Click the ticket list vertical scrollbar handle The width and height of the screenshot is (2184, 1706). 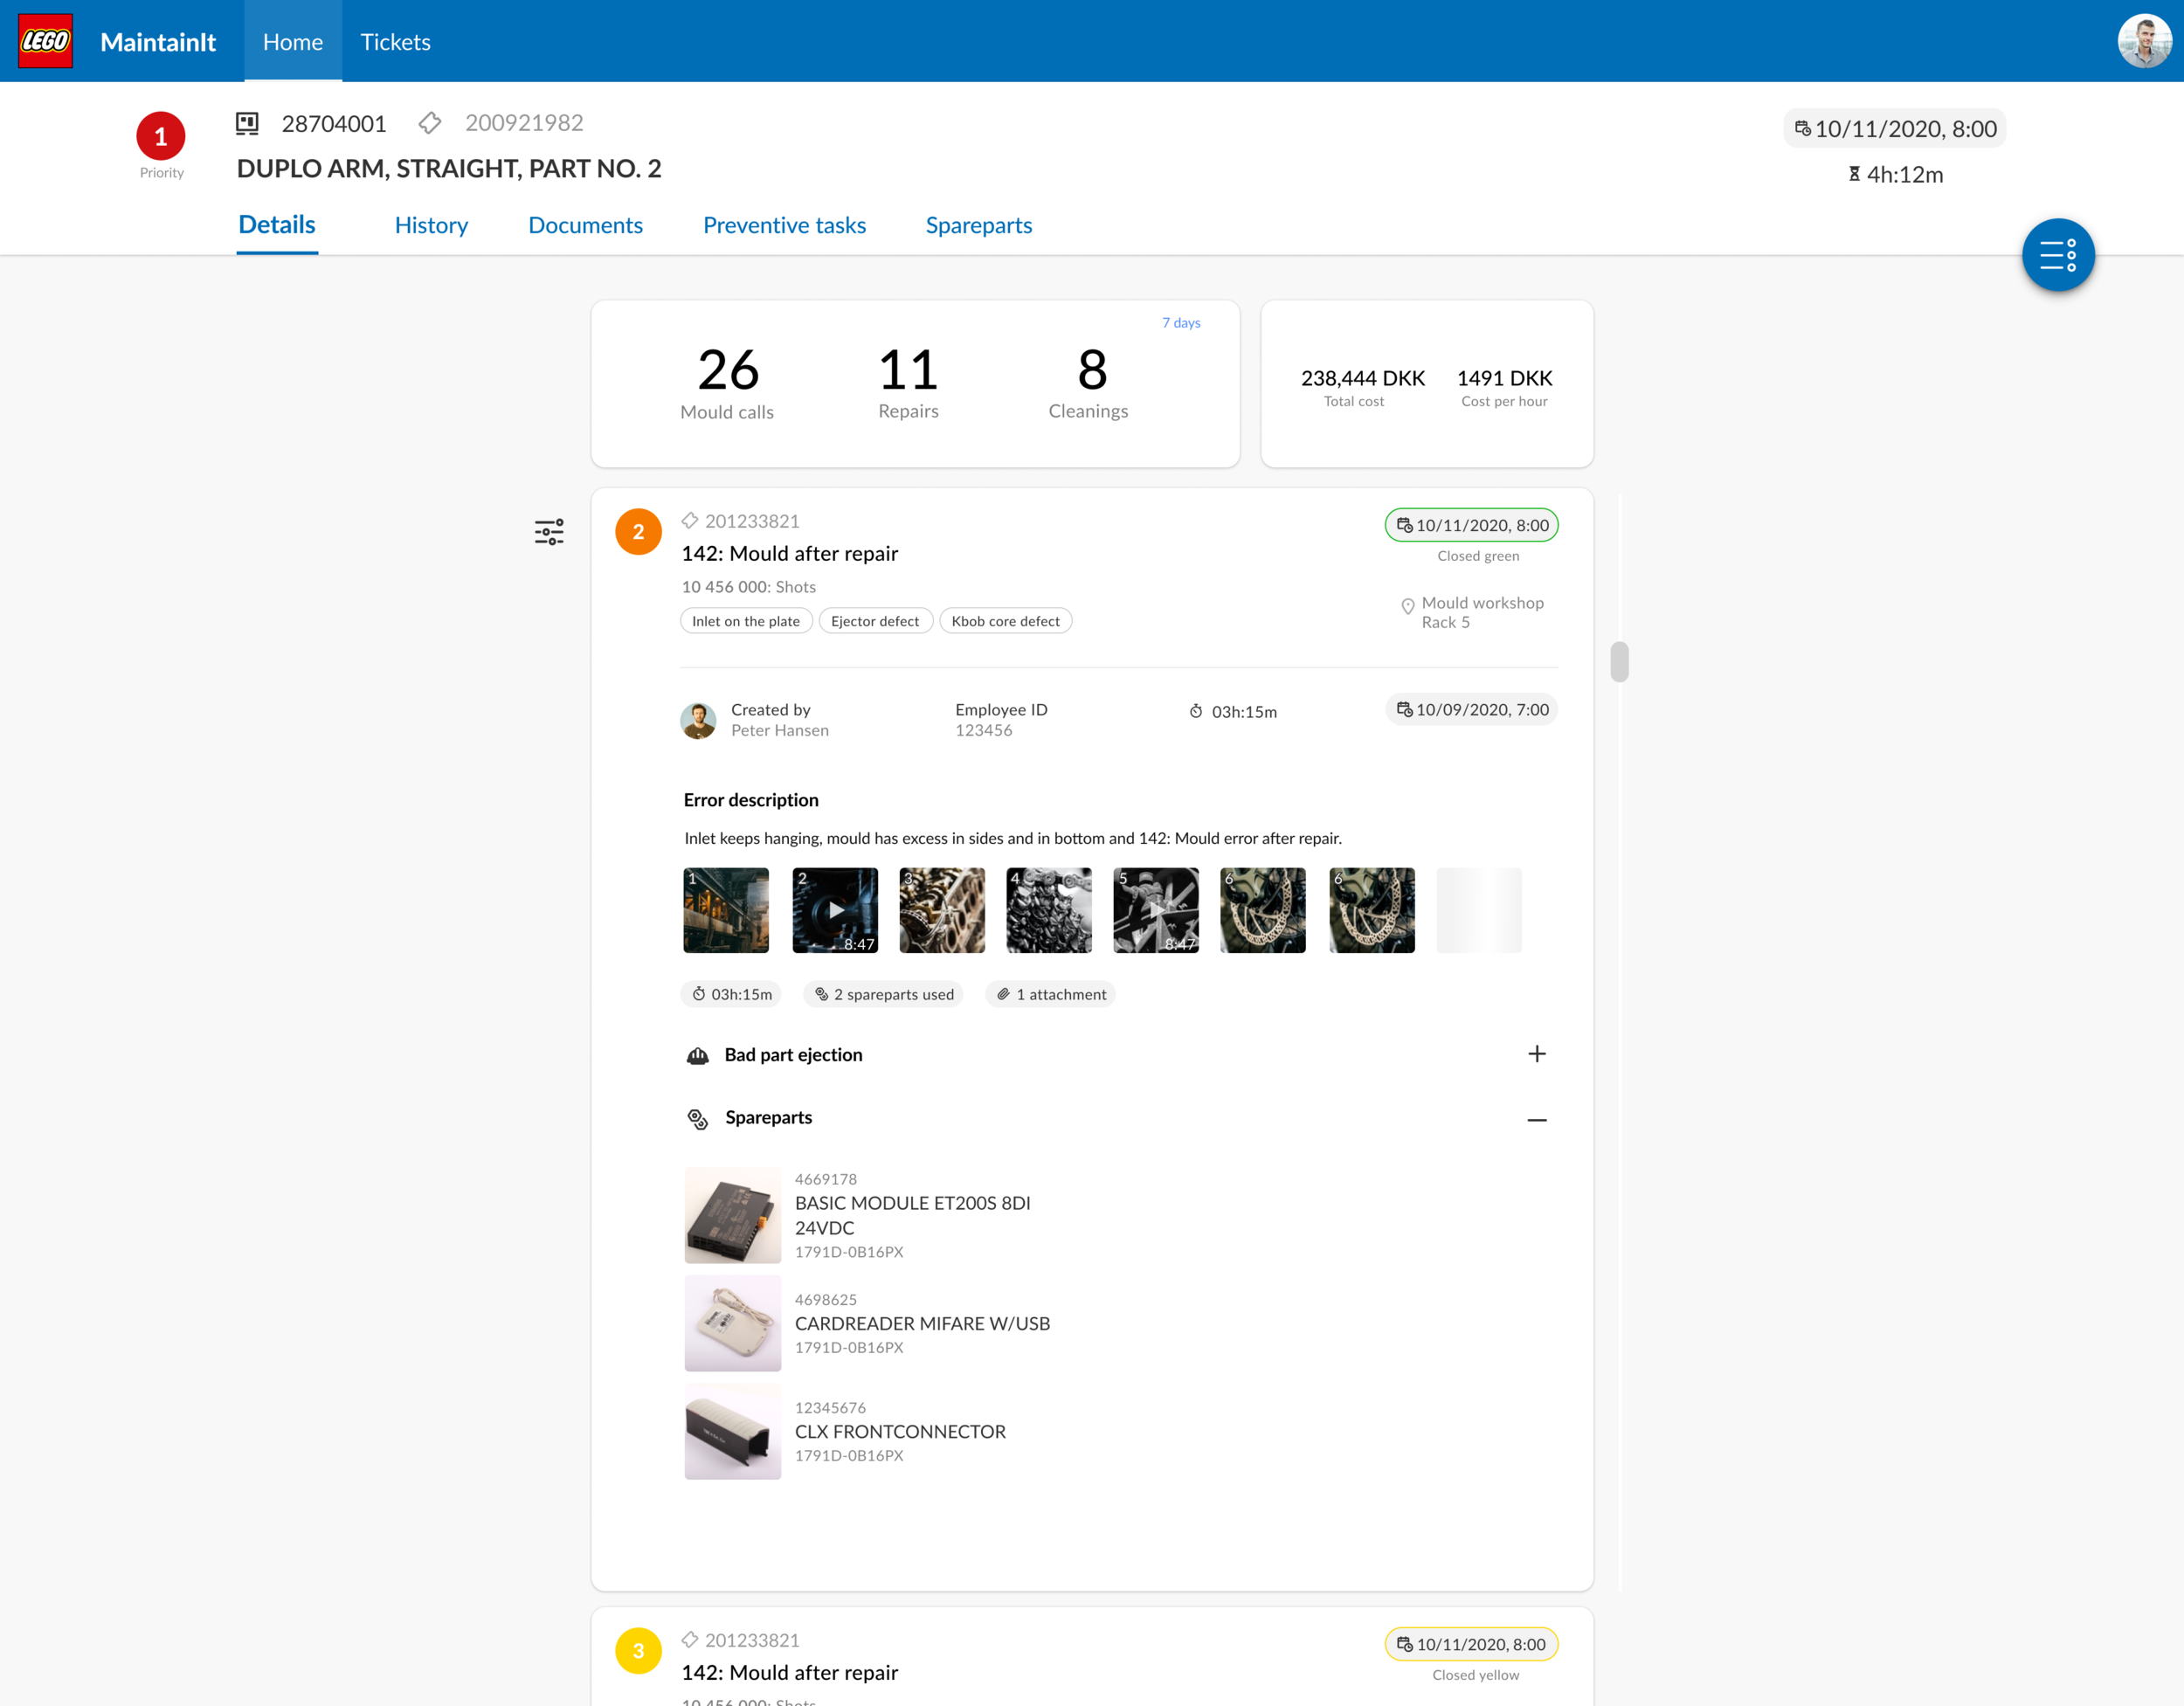click(1619, 661)
